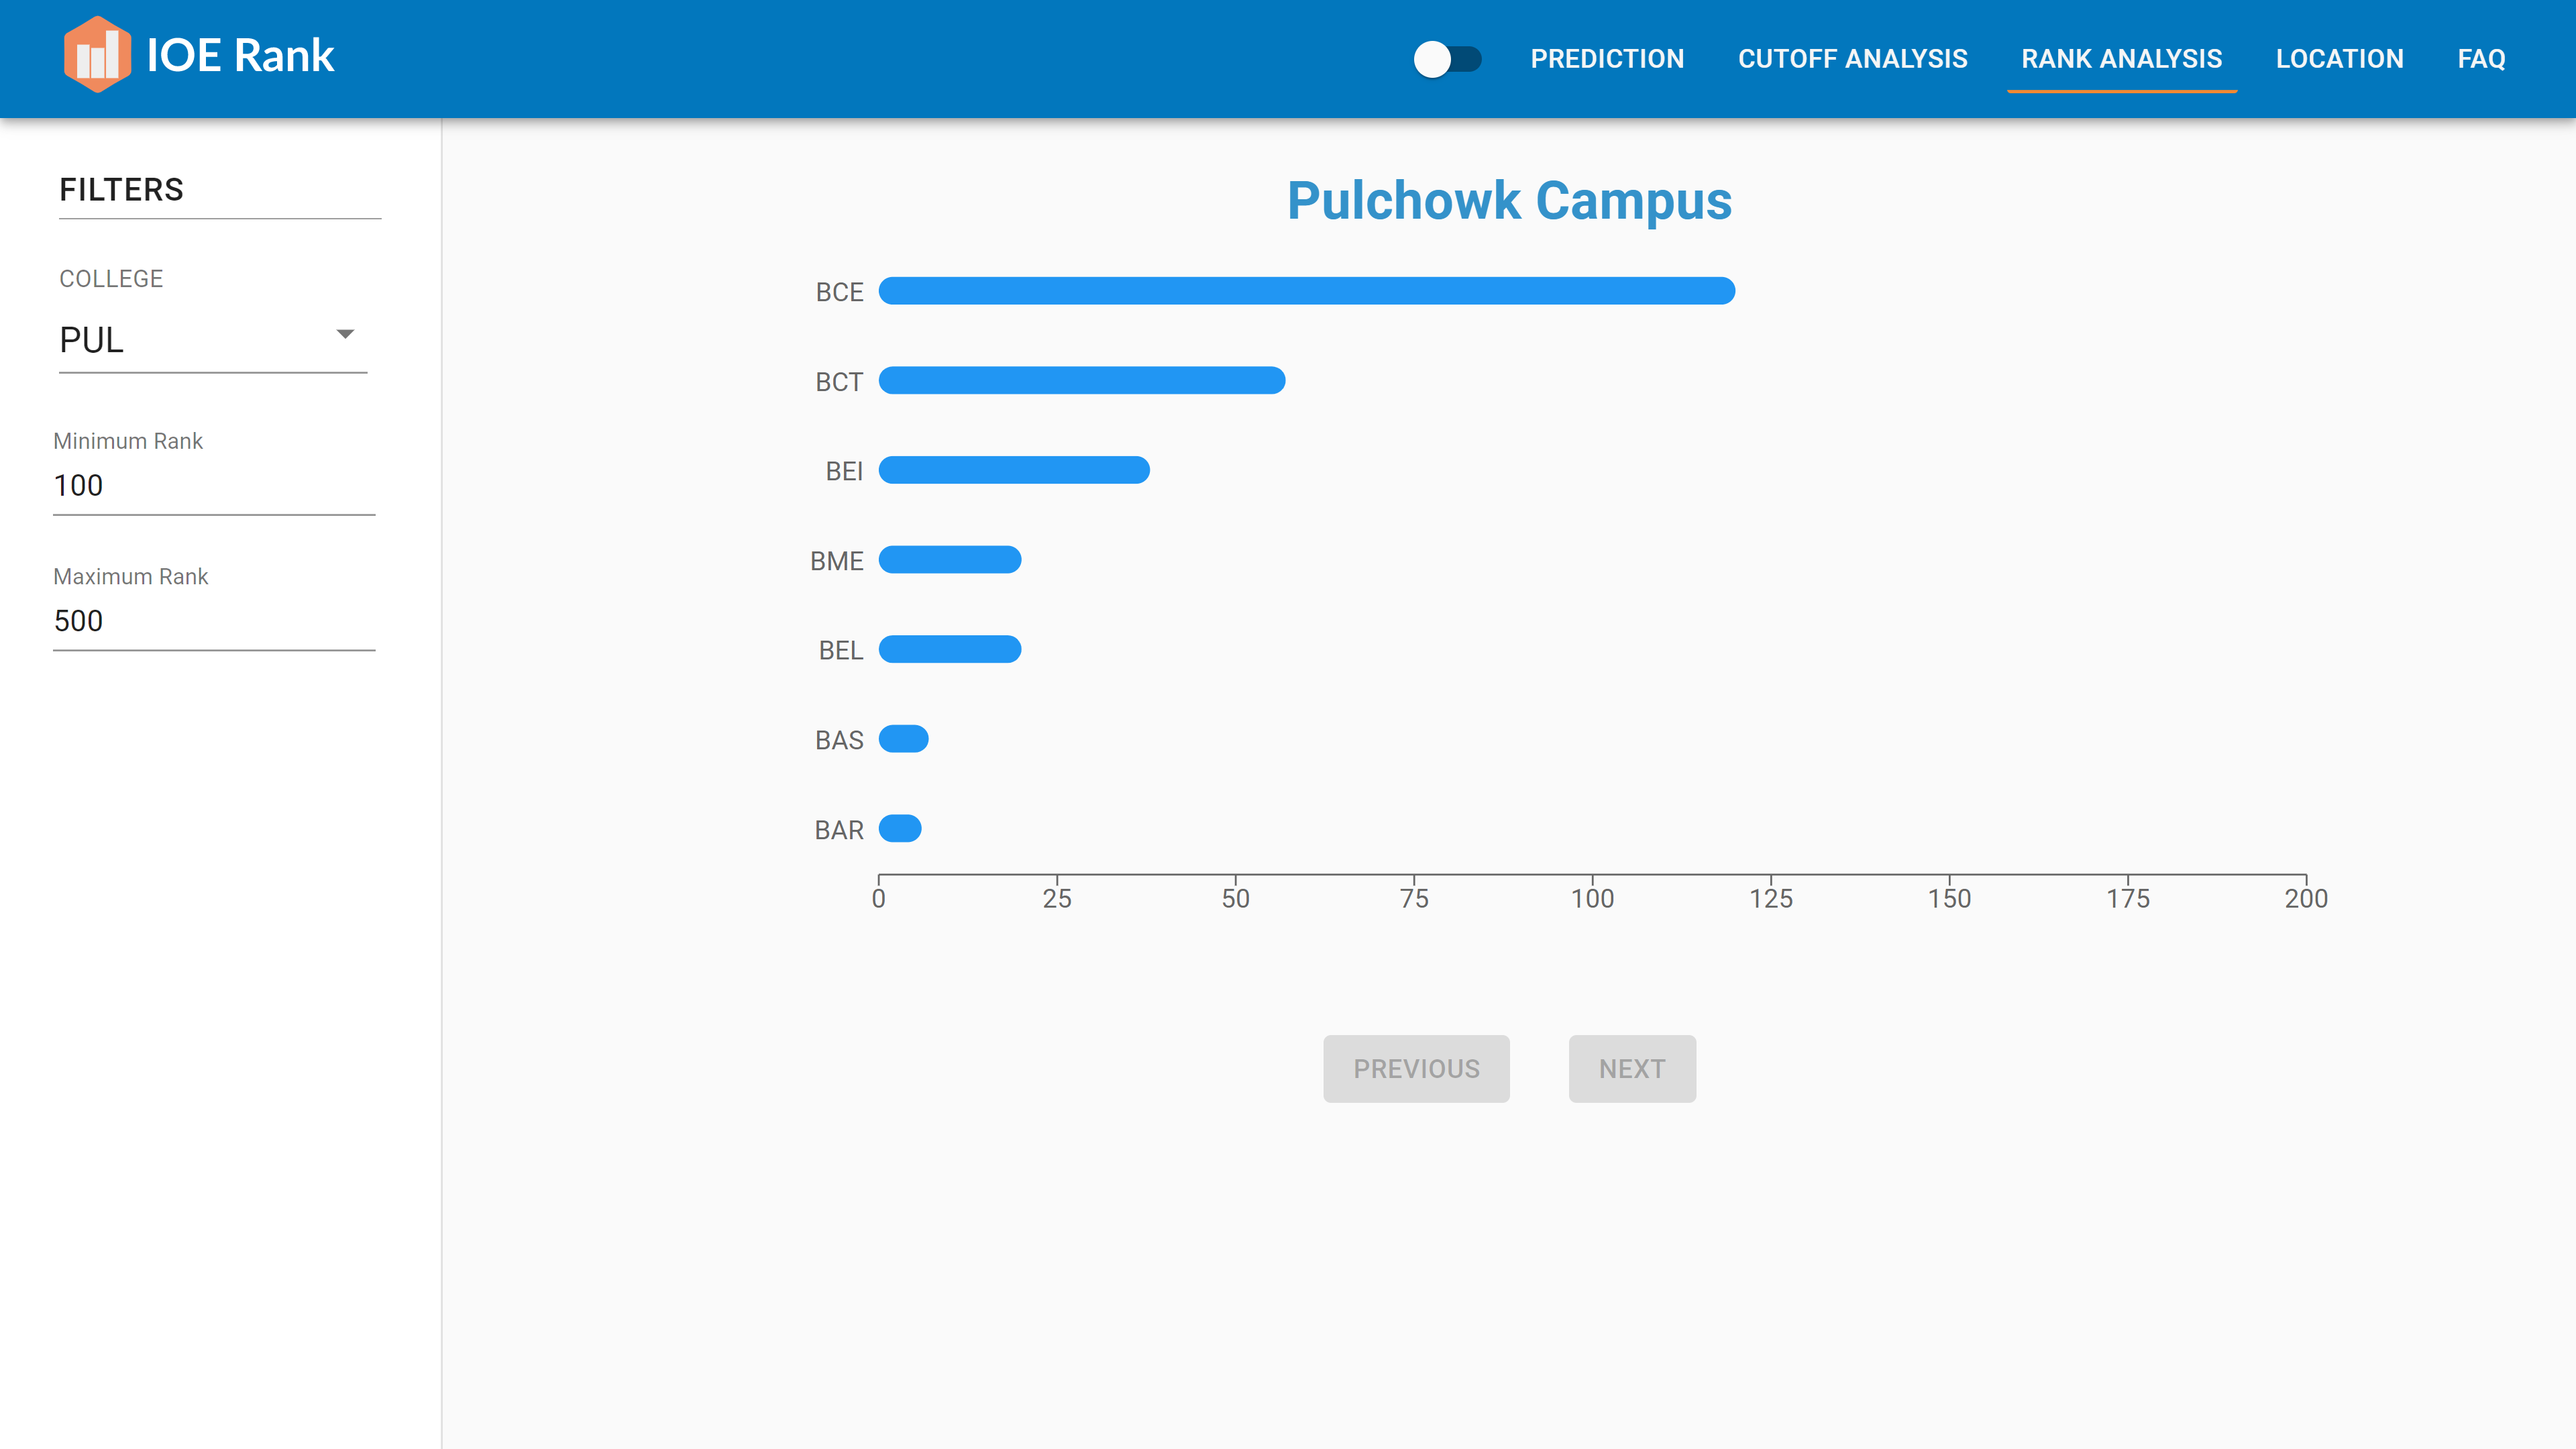Focus the Maximum Rank input field

(x=213, y=621)
